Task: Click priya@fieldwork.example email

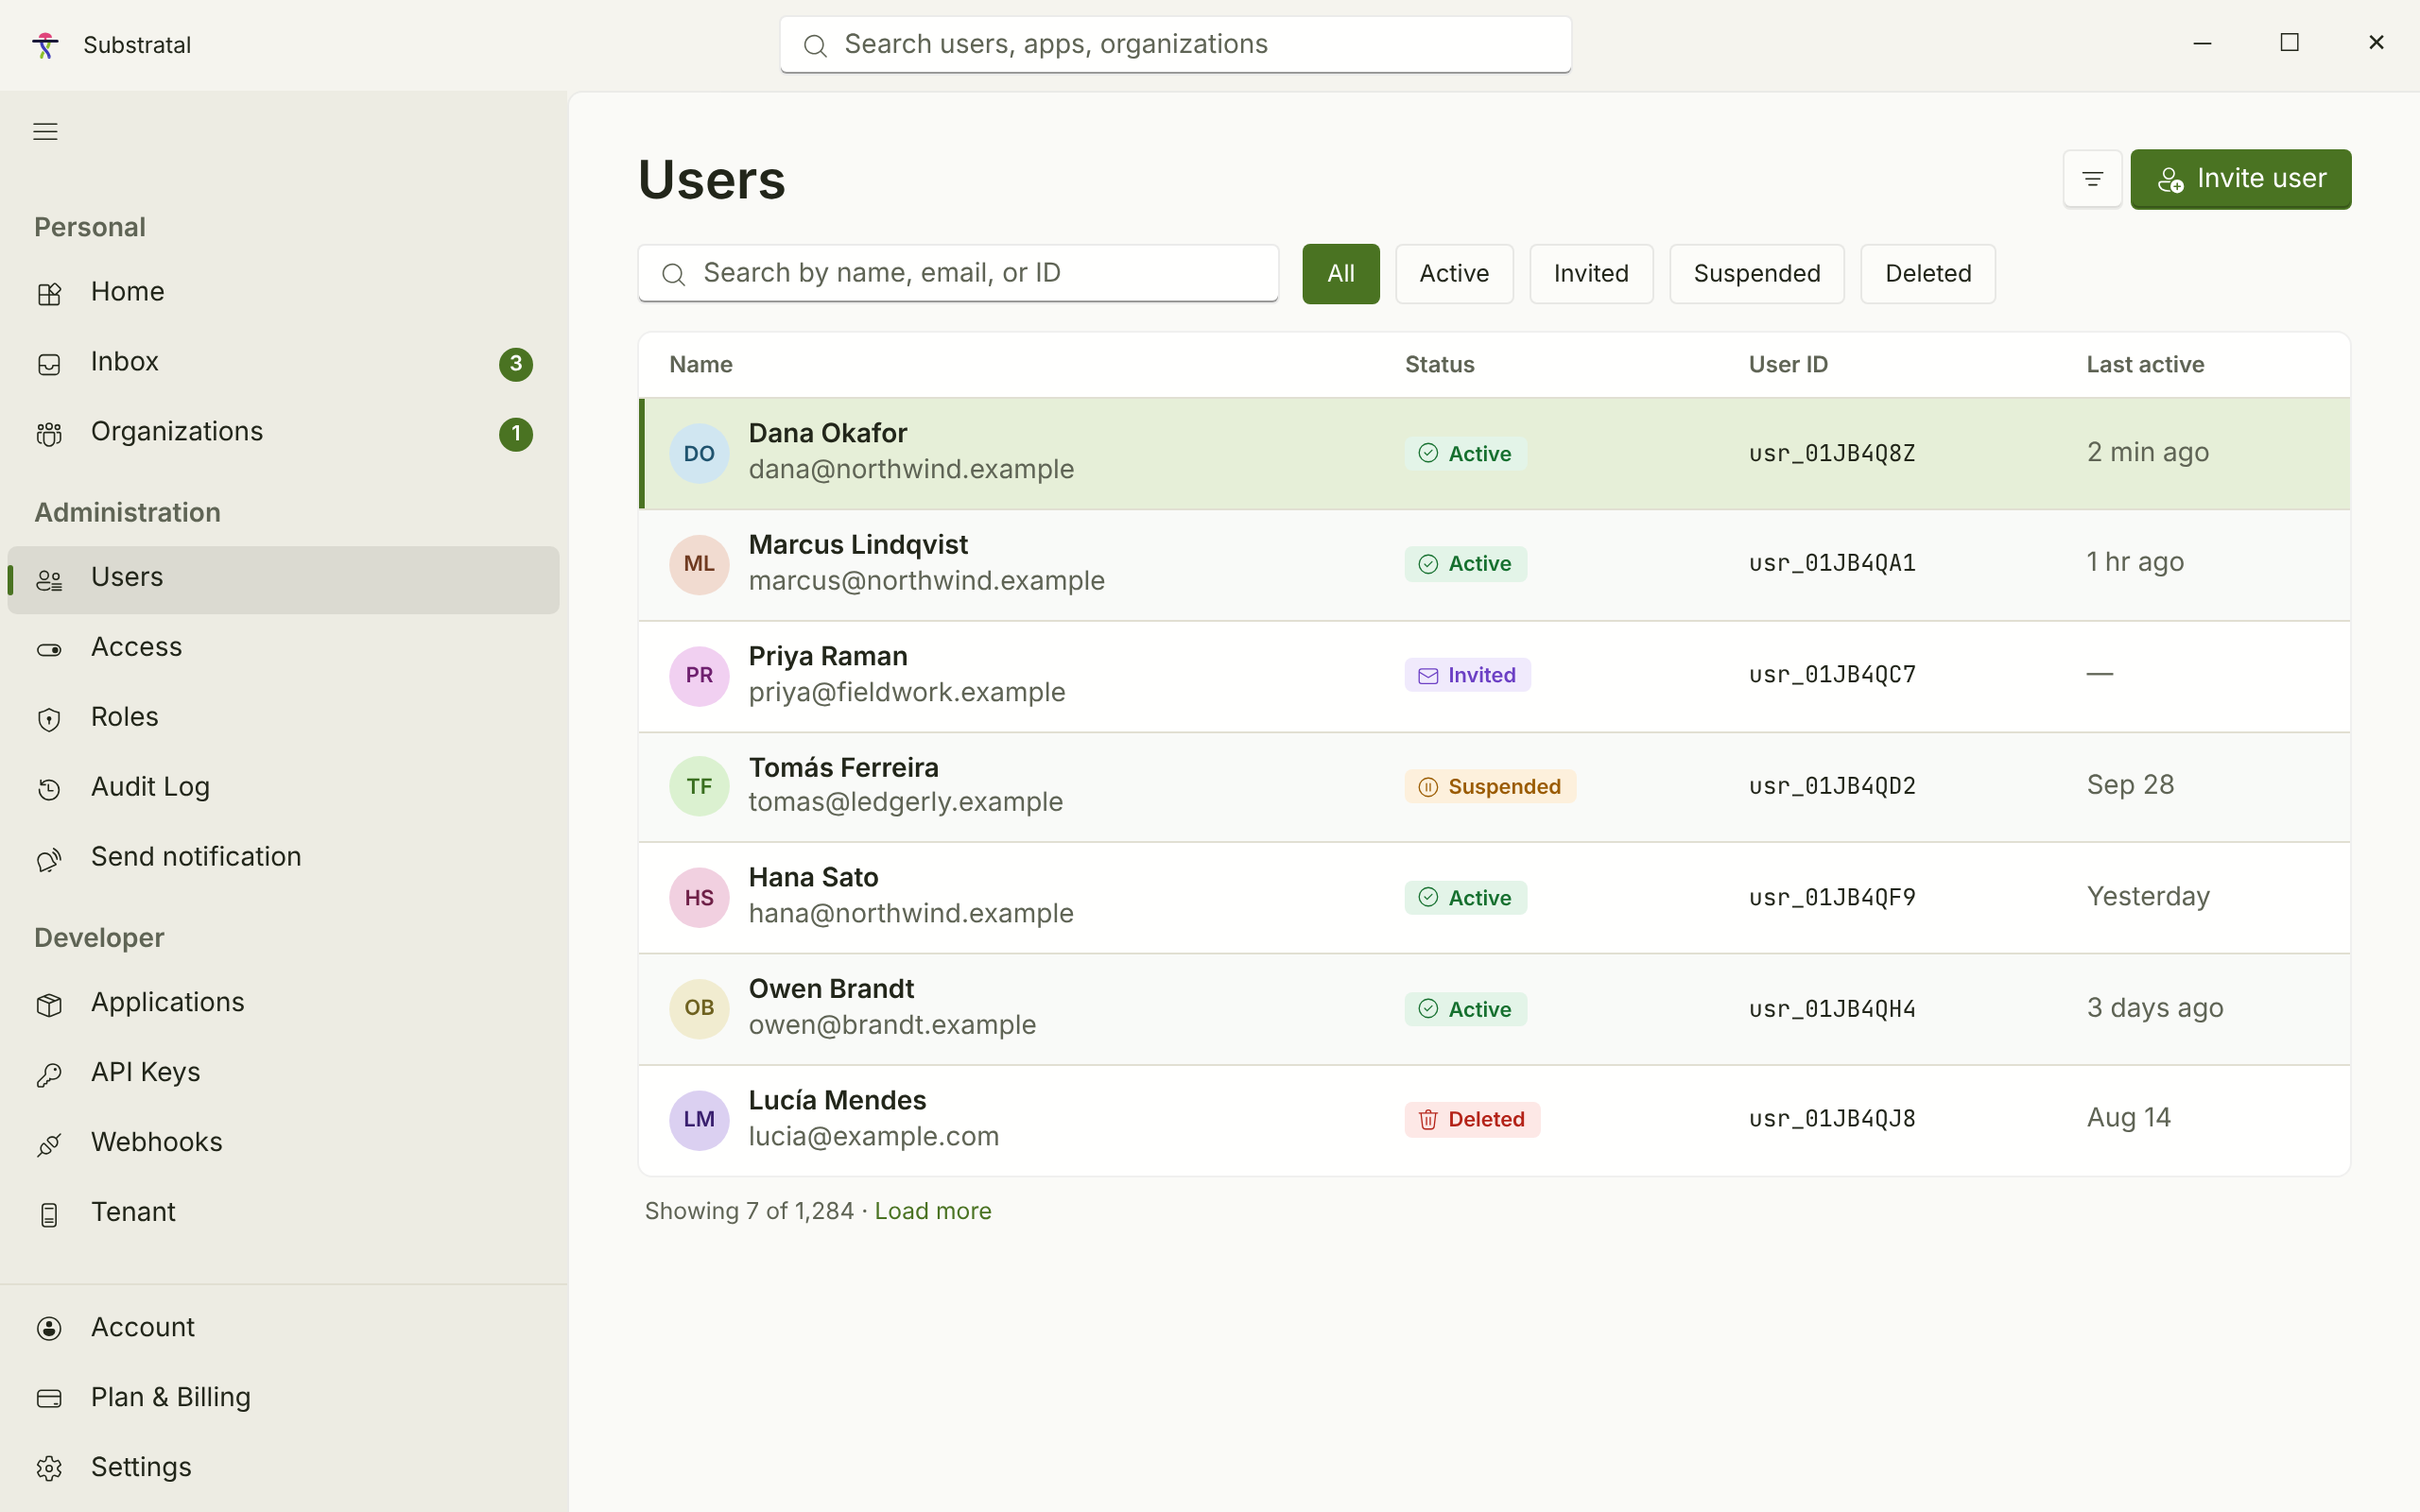Action: (x=906, y=692)
